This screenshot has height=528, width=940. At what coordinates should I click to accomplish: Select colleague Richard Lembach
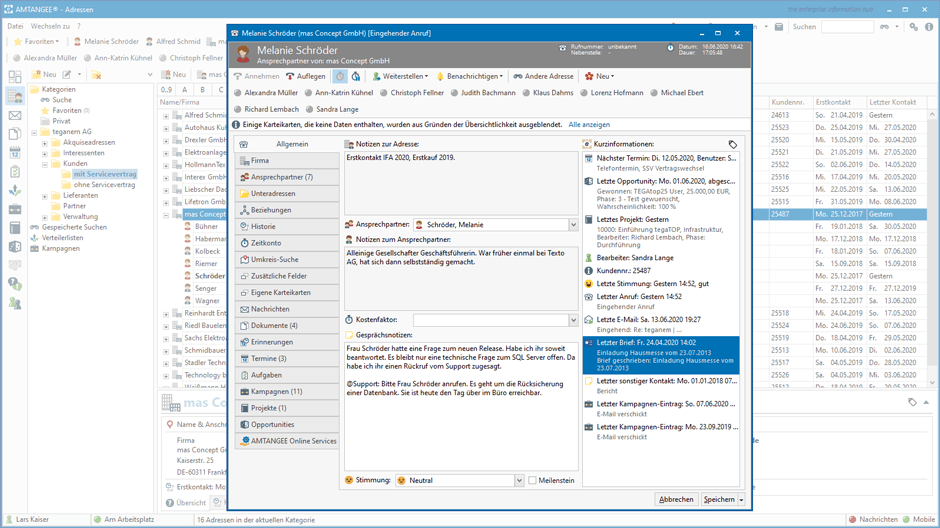[x=266, y=109]
